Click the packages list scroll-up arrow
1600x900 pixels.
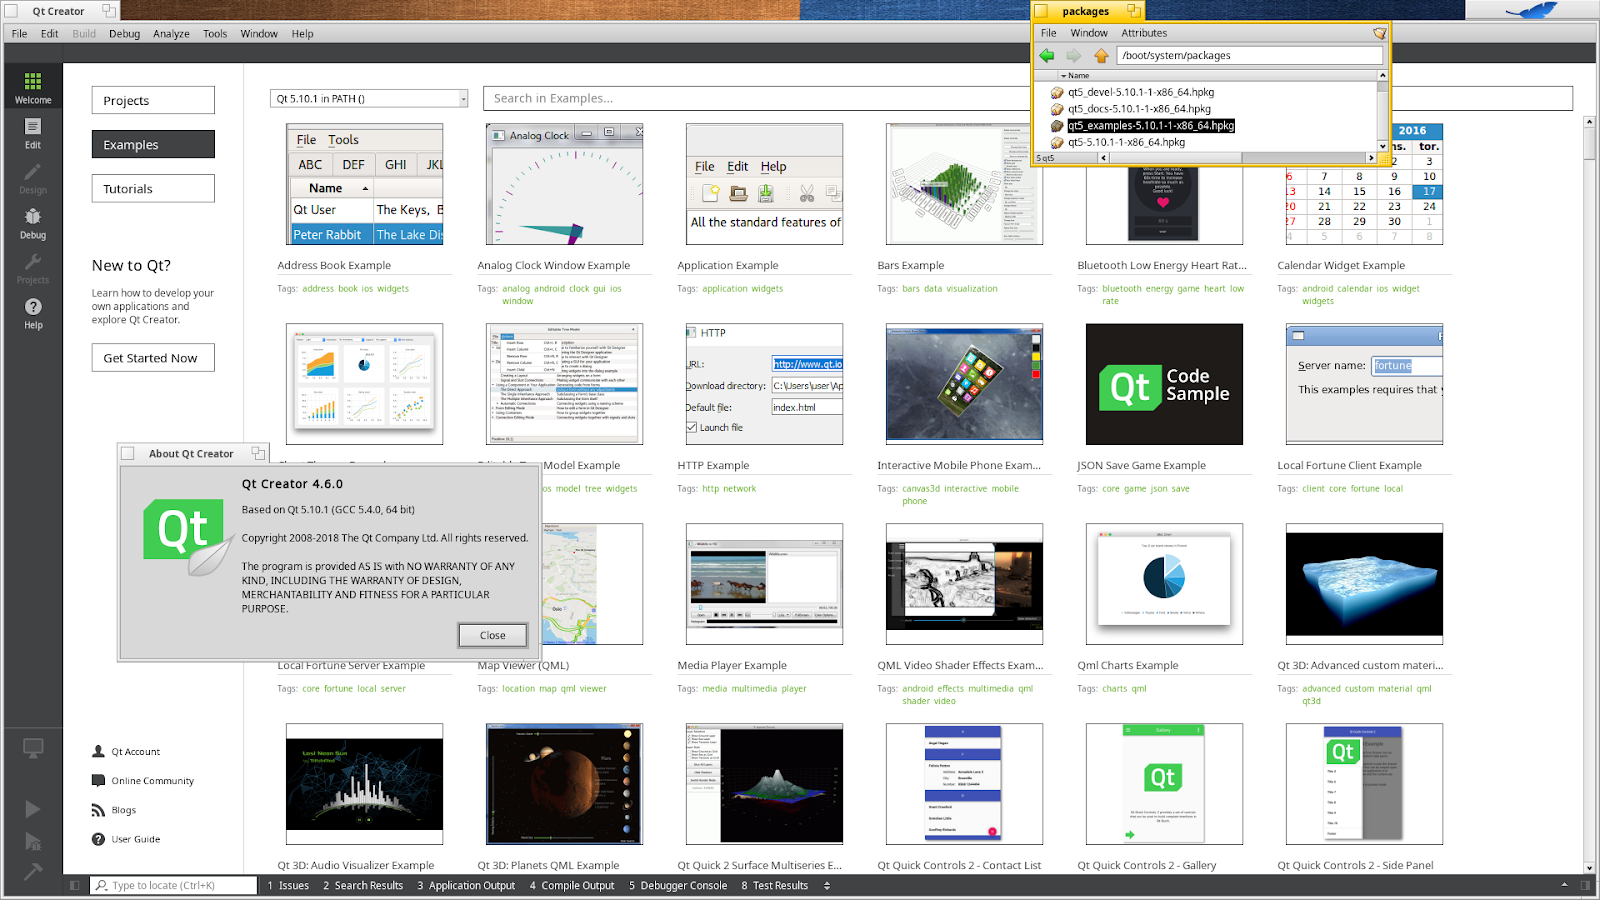pos(1383,75)
